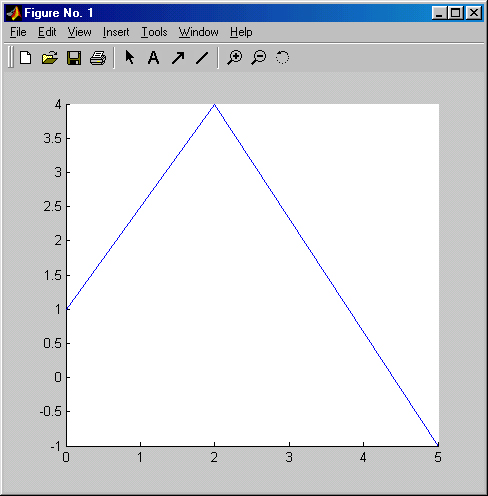Enable the Zoom In magnifier tool
The width and height of the screenshot is (488, 496).
click(x=235, y=57)
